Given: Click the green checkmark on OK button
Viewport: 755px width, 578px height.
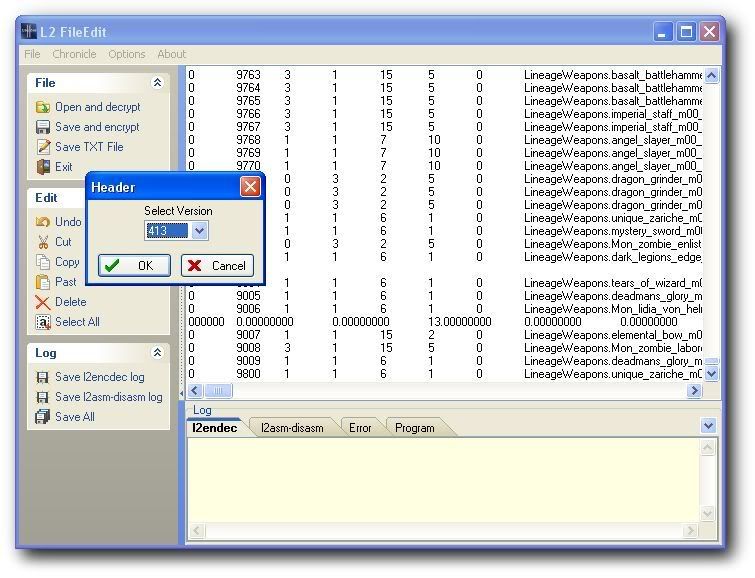Looking at the screenshot, I should tap(112, 265).
